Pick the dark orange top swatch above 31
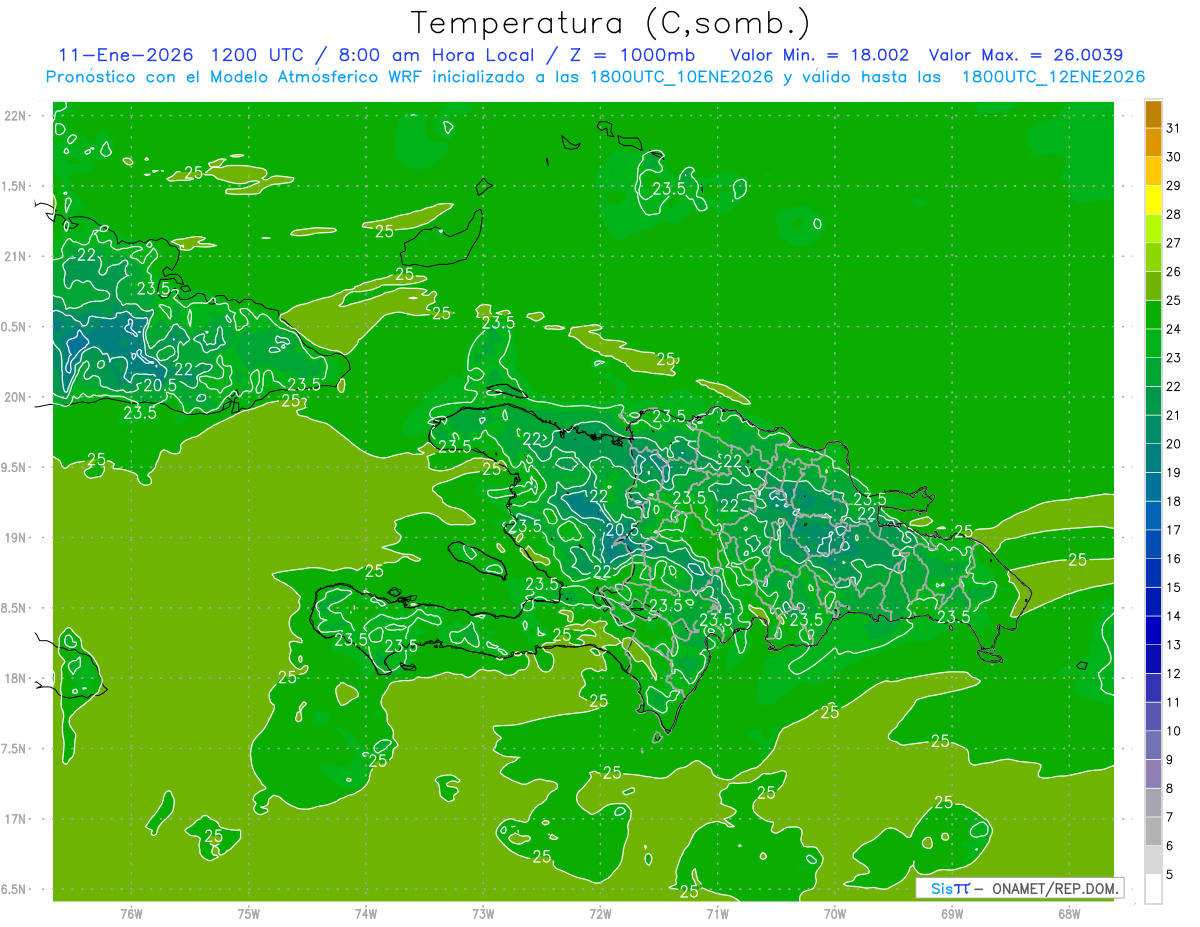 click(1153, 113)
